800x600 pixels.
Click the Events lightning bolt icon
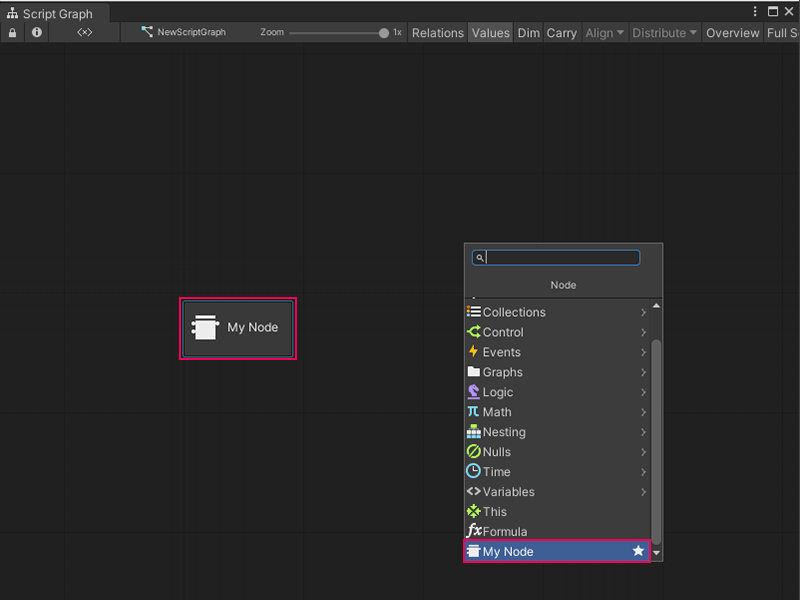(472, 352)
